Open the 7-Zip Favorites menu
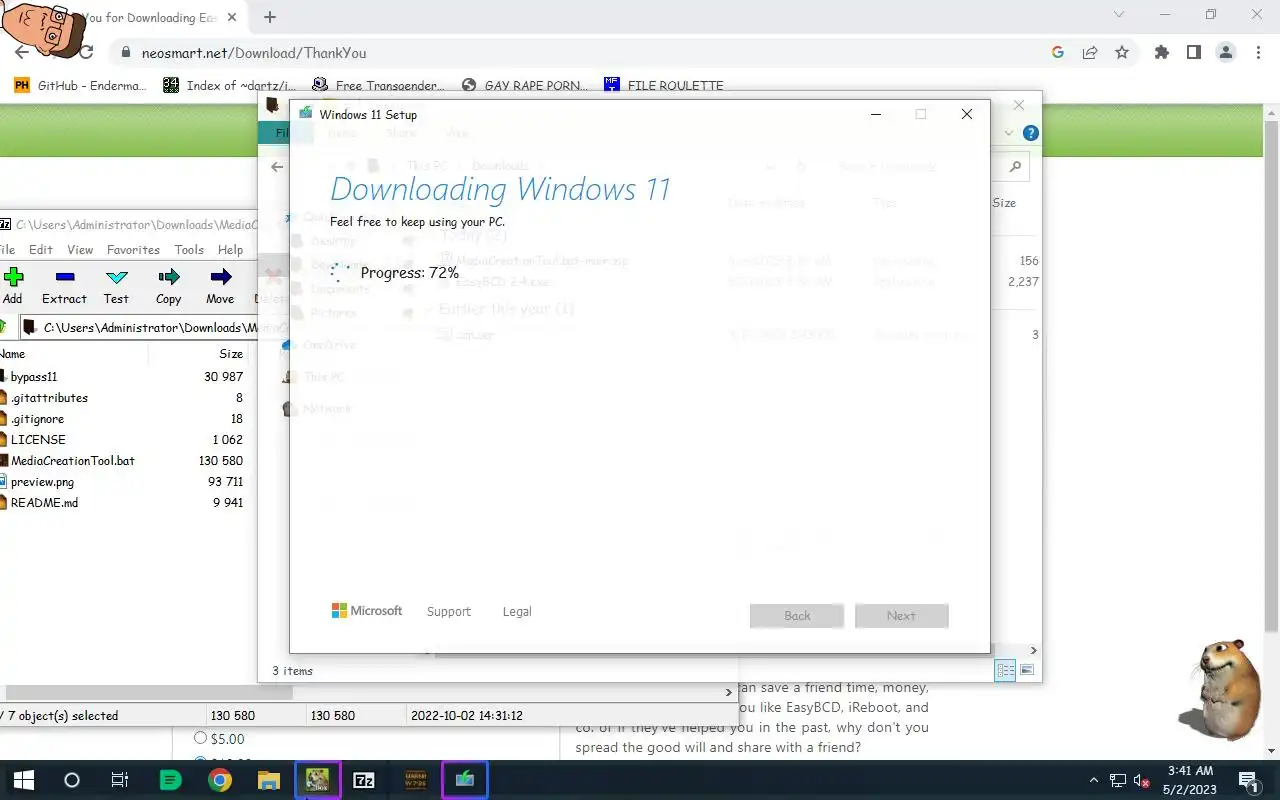Image resolution: width=1280 pixels, height=800 pixels. (x=133, y=250)
